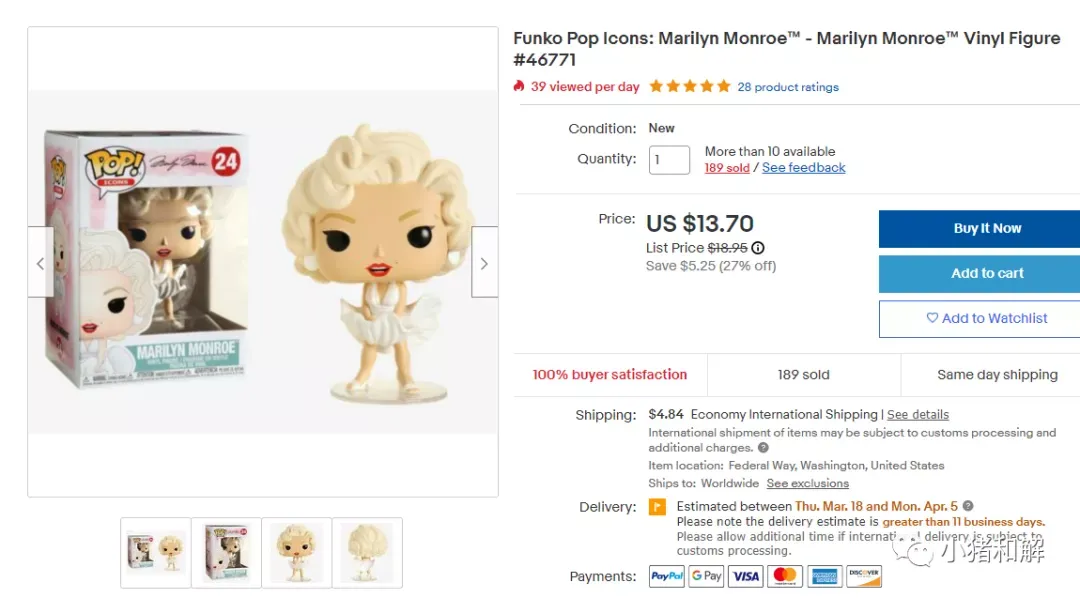
Task: Click the Buy It Now button
Action: pos(979,229)
